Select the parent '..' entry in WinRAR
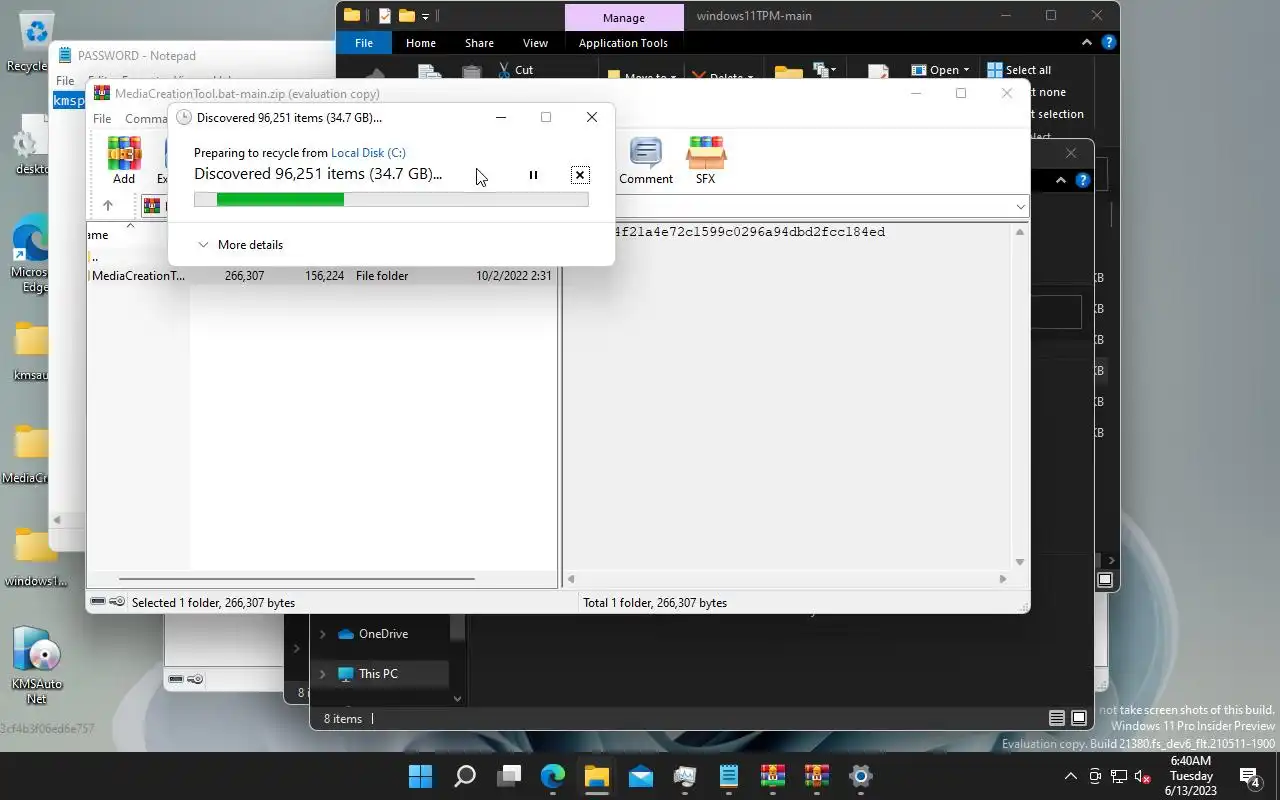Screen dimensions: 1280x800 pyautogui.click(x=94, y=258)
